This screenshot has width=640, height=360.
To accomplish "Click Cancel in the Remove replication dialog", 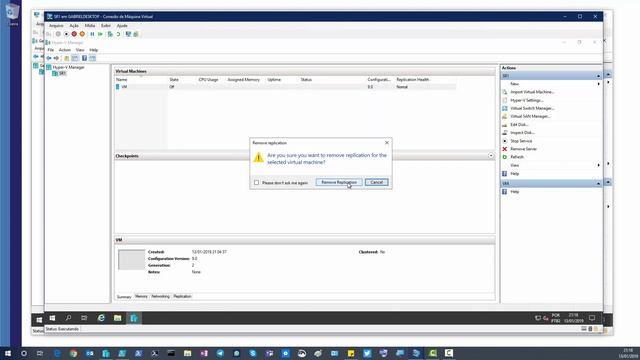I will [x=376, y=182].
